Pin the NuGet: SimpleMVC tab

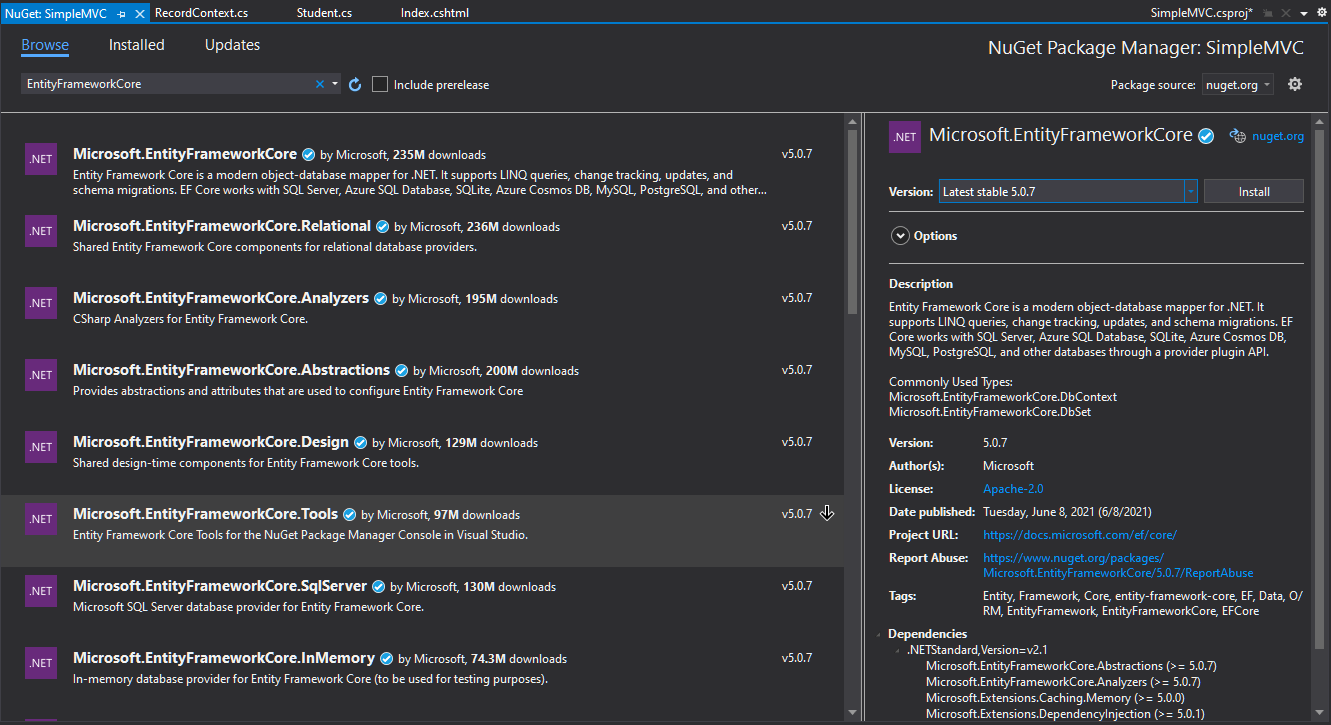point(122,14)
